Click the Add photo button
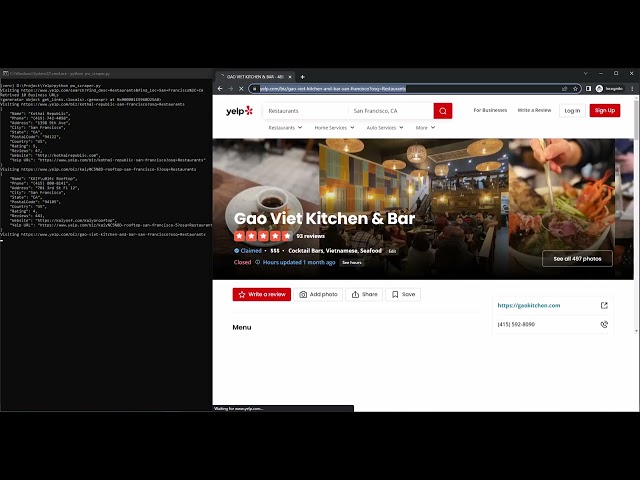The width and height of the screenshot is (640, 480). coord(318,294)
